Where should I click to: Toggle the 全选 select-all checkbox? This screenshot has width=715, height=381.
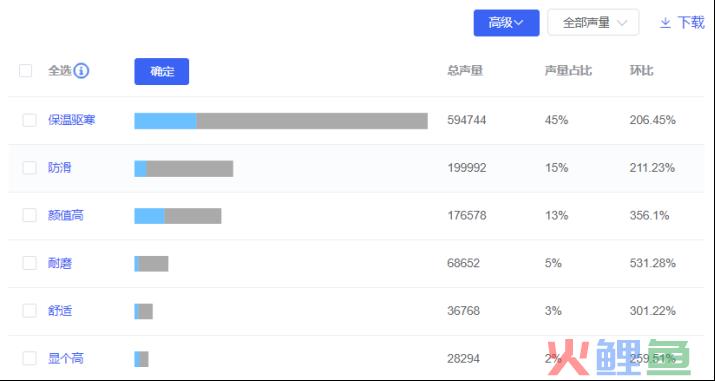click(26, 71)
